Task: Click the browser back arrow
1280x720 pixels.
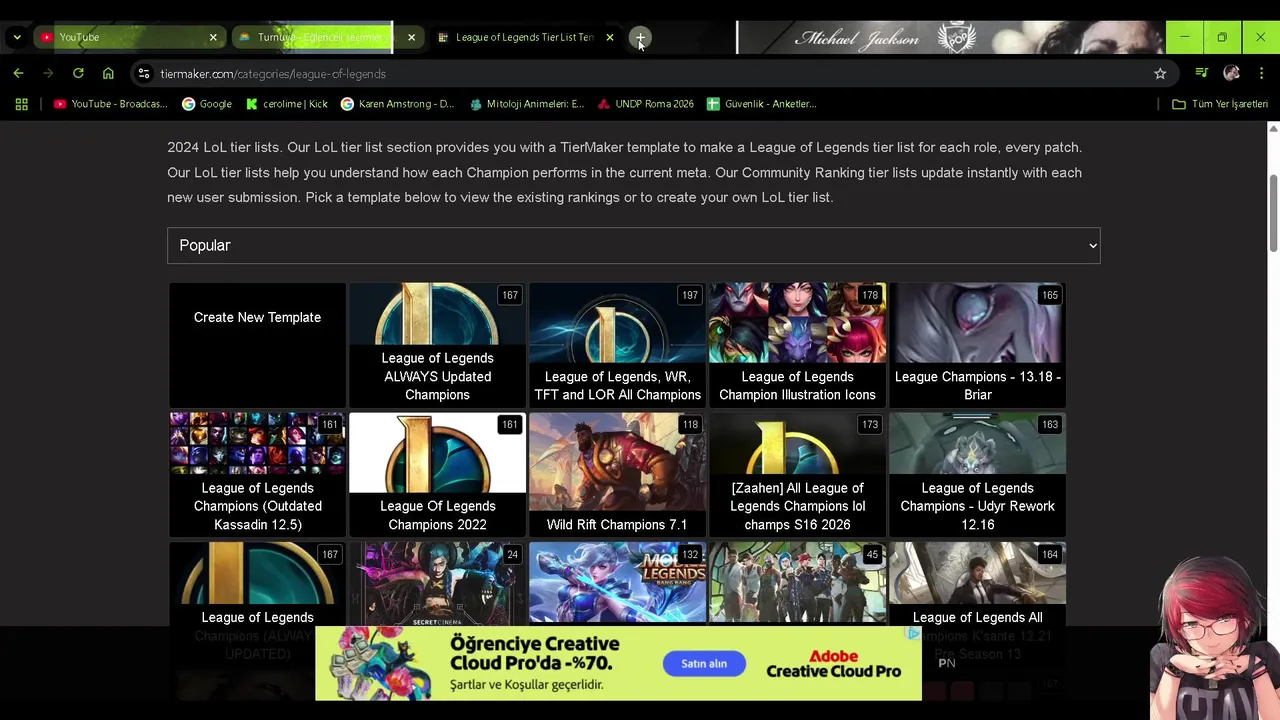Action: point(18,73)
